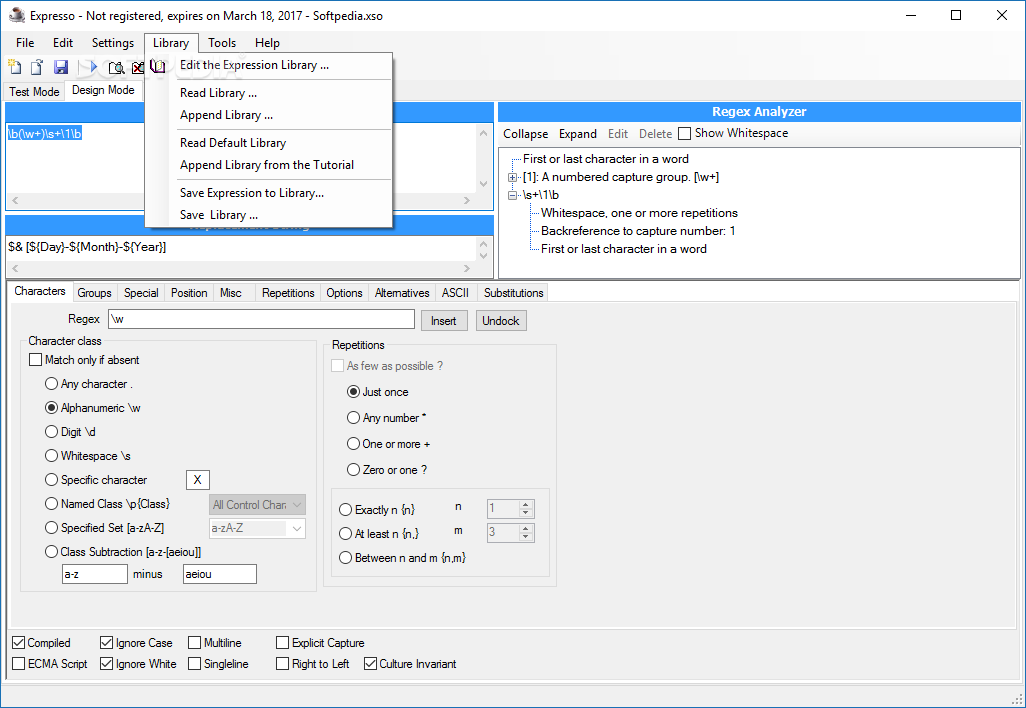This screenshot has width=1026, height=708.
Task: Open the ASCII tab
Action: click(455, 292)
